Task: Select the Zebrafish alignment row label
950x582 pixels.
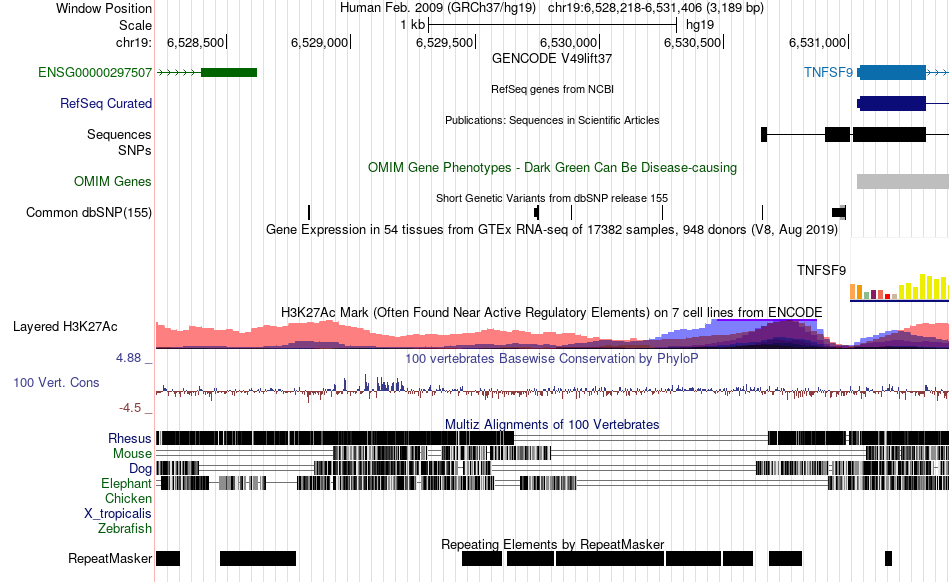Action: [125, 529]
